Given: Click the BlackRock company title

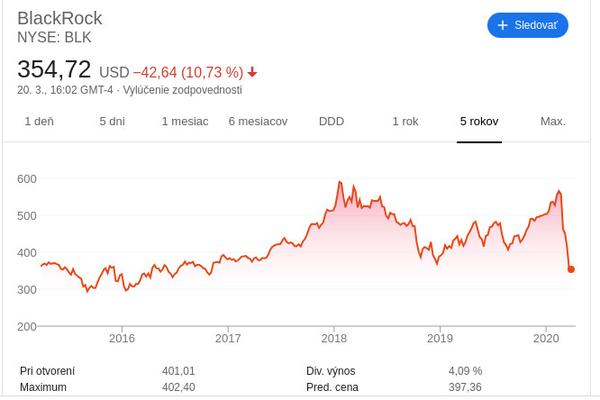Looking at the screenshot, I should (x=60, y=18).
